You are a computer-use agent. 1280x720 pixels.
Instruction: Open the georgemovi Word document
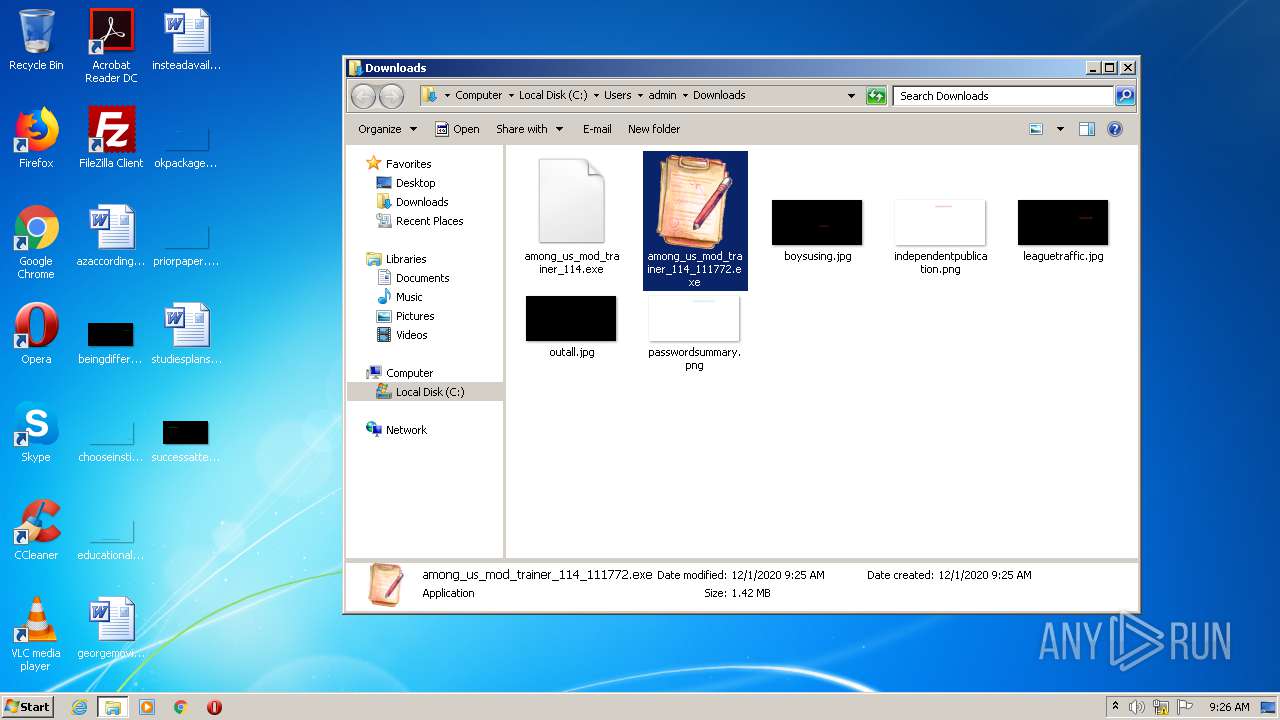(111, 628)
